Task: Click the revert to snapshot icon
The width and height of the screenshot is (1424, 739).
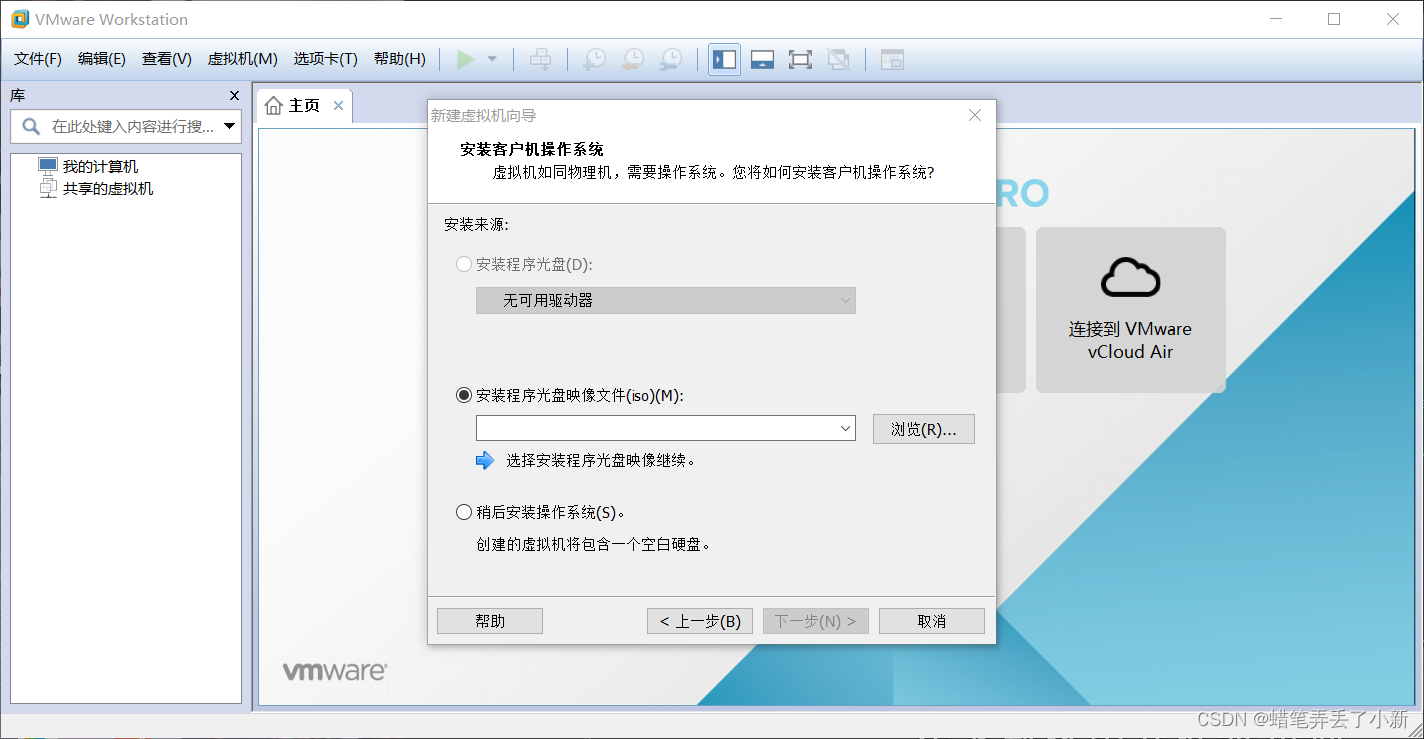Action: tap(632, 59)
